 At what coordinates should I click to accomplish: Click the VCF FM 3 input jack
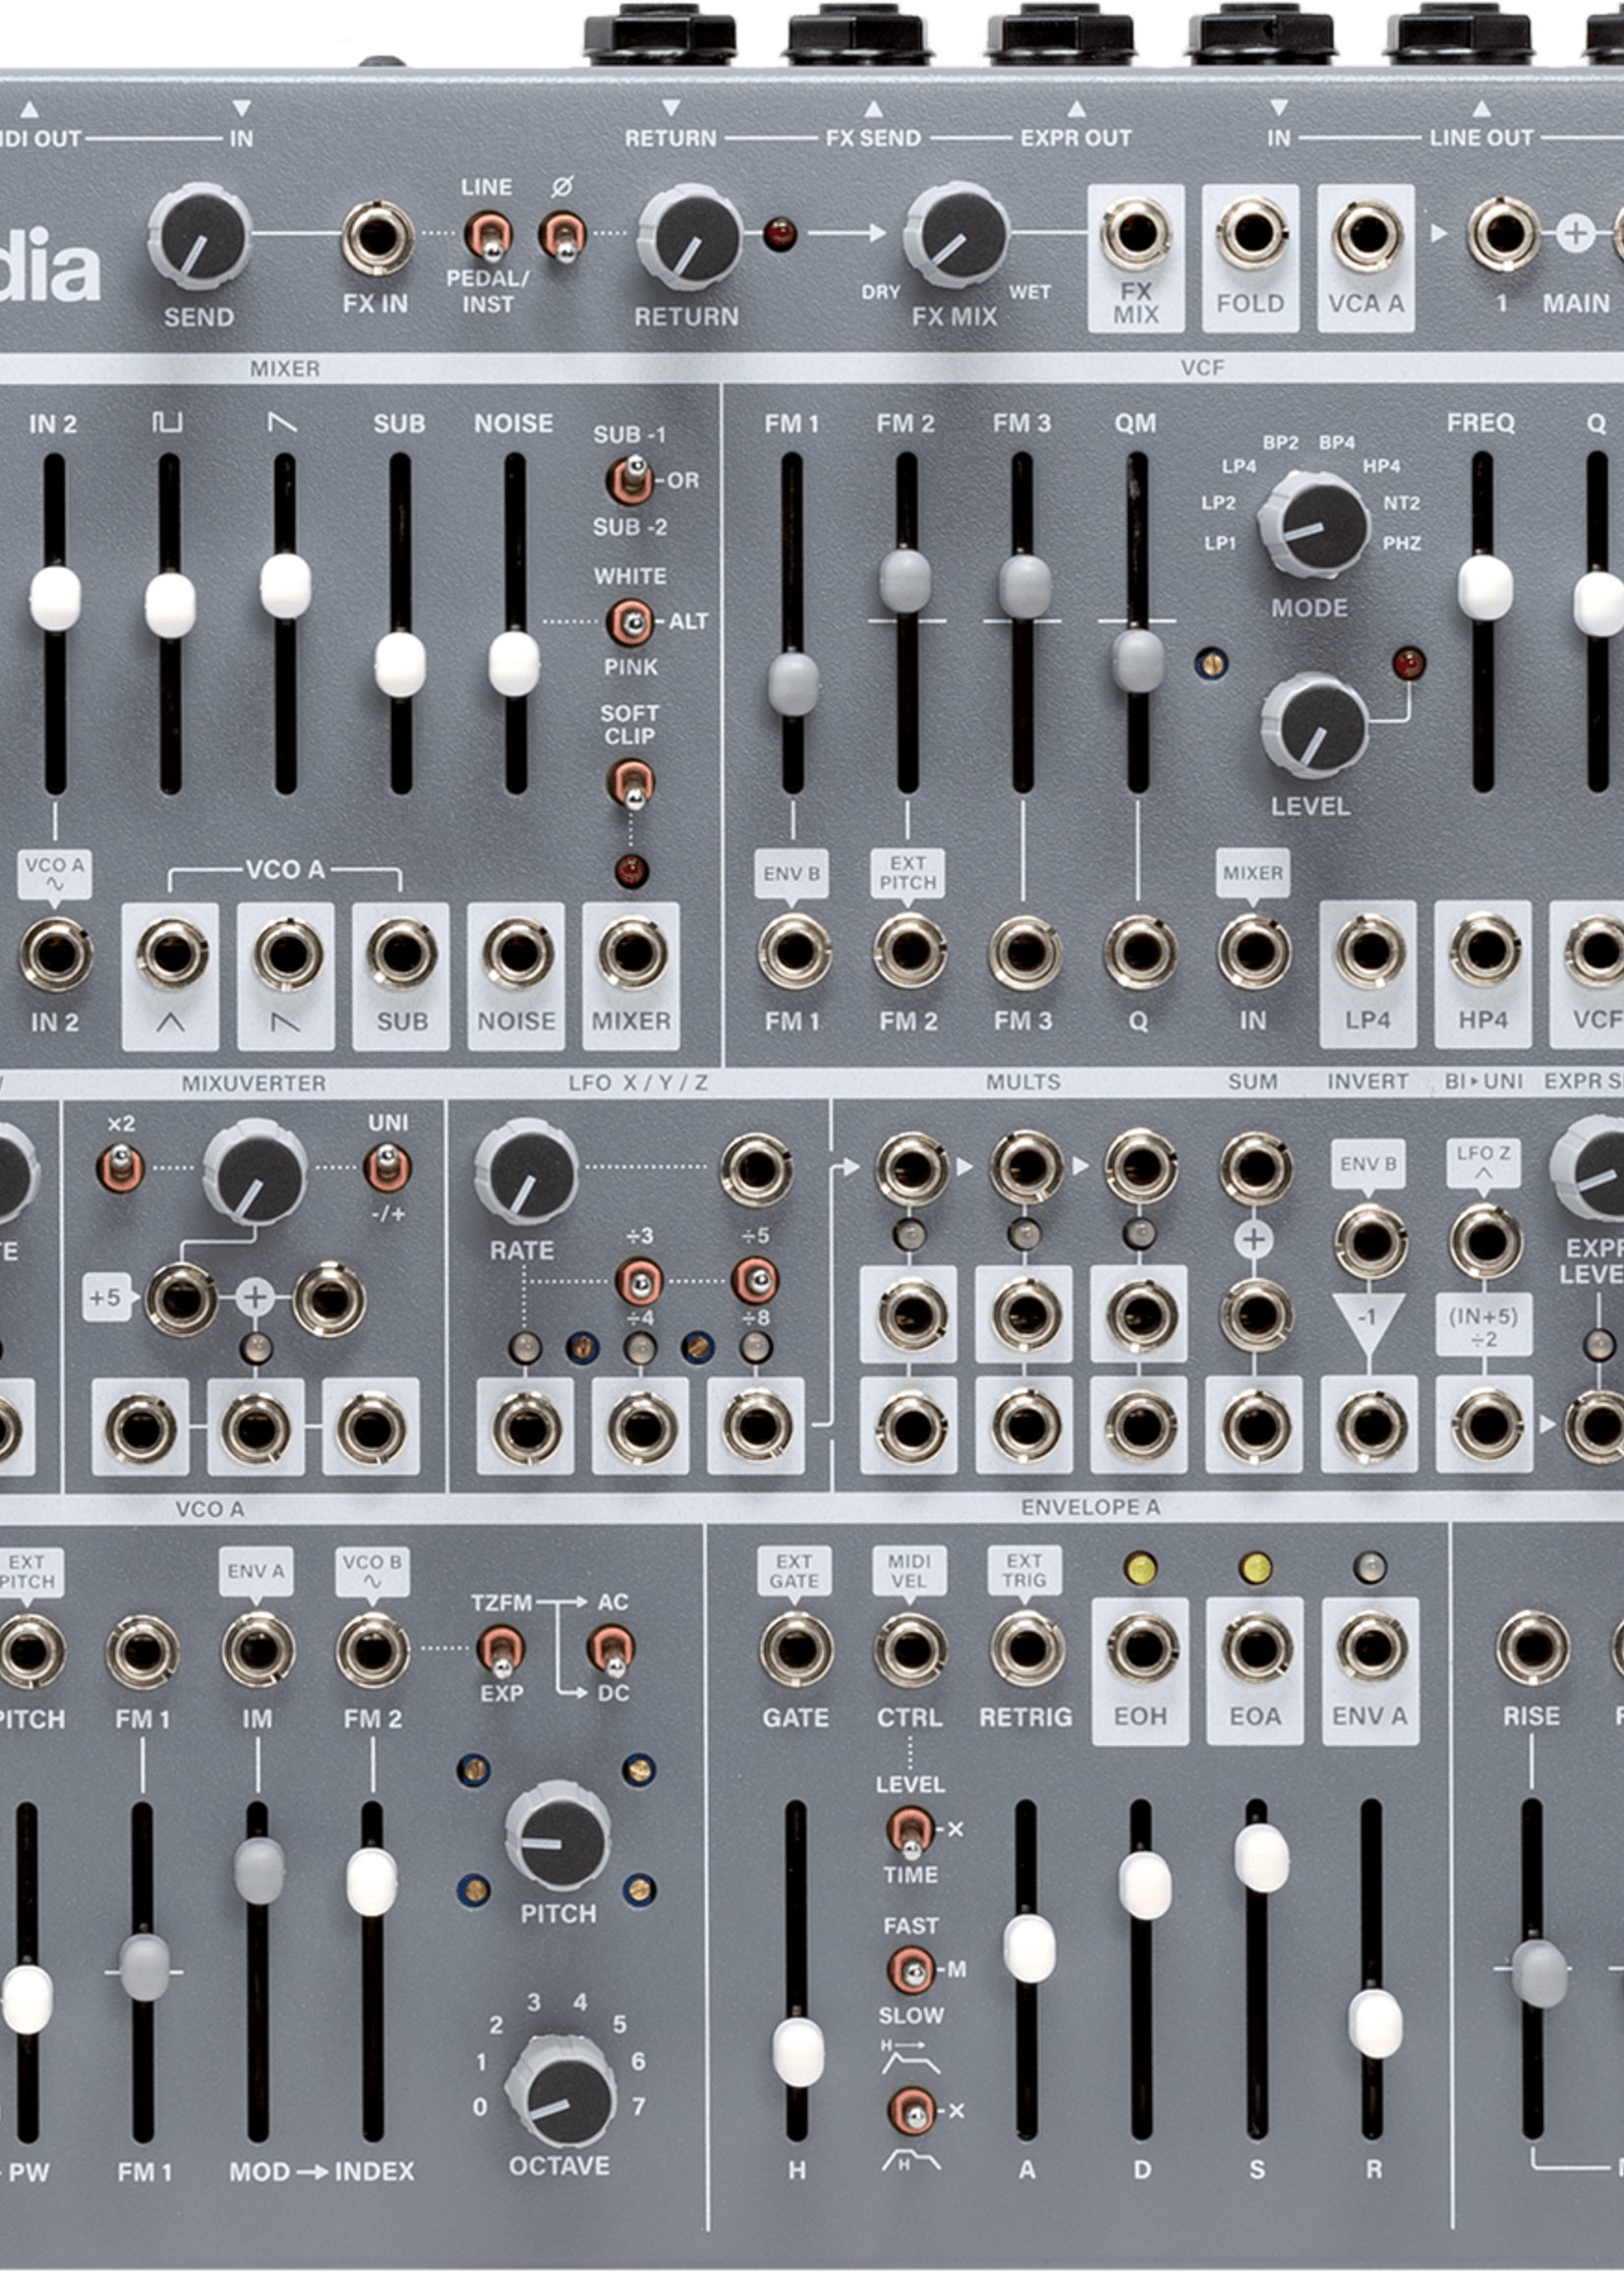pos(1024,951)
